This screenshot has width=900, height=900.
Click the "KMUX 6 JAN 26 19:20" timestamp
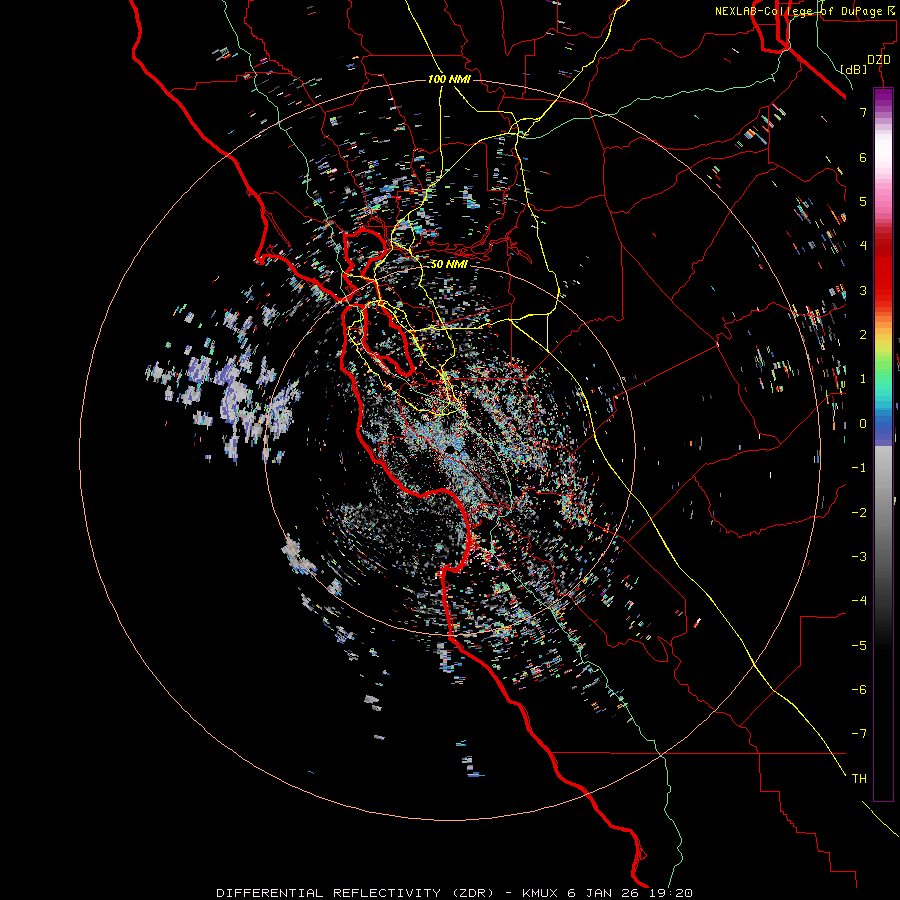click(607, 893)
